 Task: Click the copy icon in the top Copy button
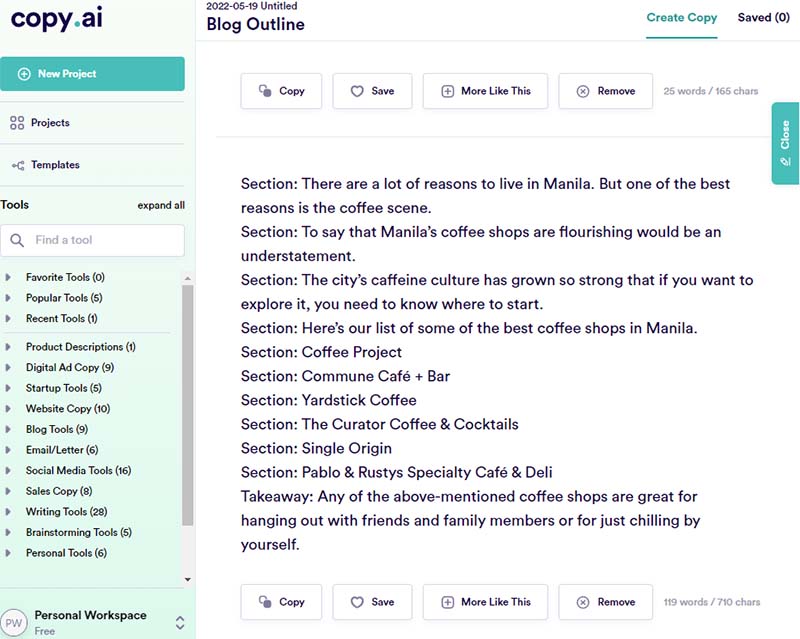tap(265, 91)
